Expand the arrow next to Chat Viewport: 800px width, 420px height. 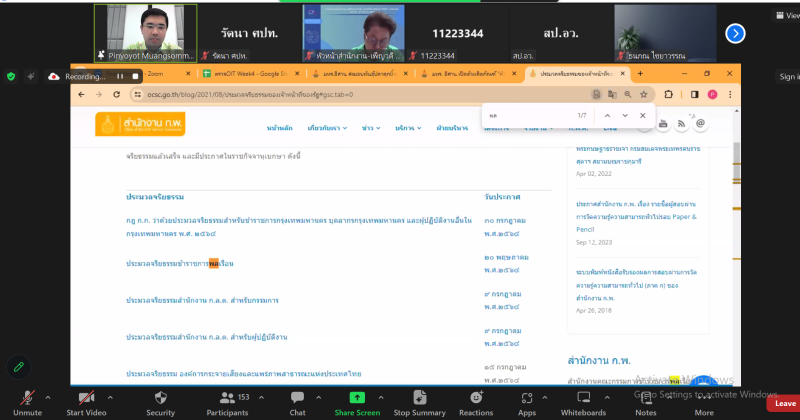click(x=318, y=397)
